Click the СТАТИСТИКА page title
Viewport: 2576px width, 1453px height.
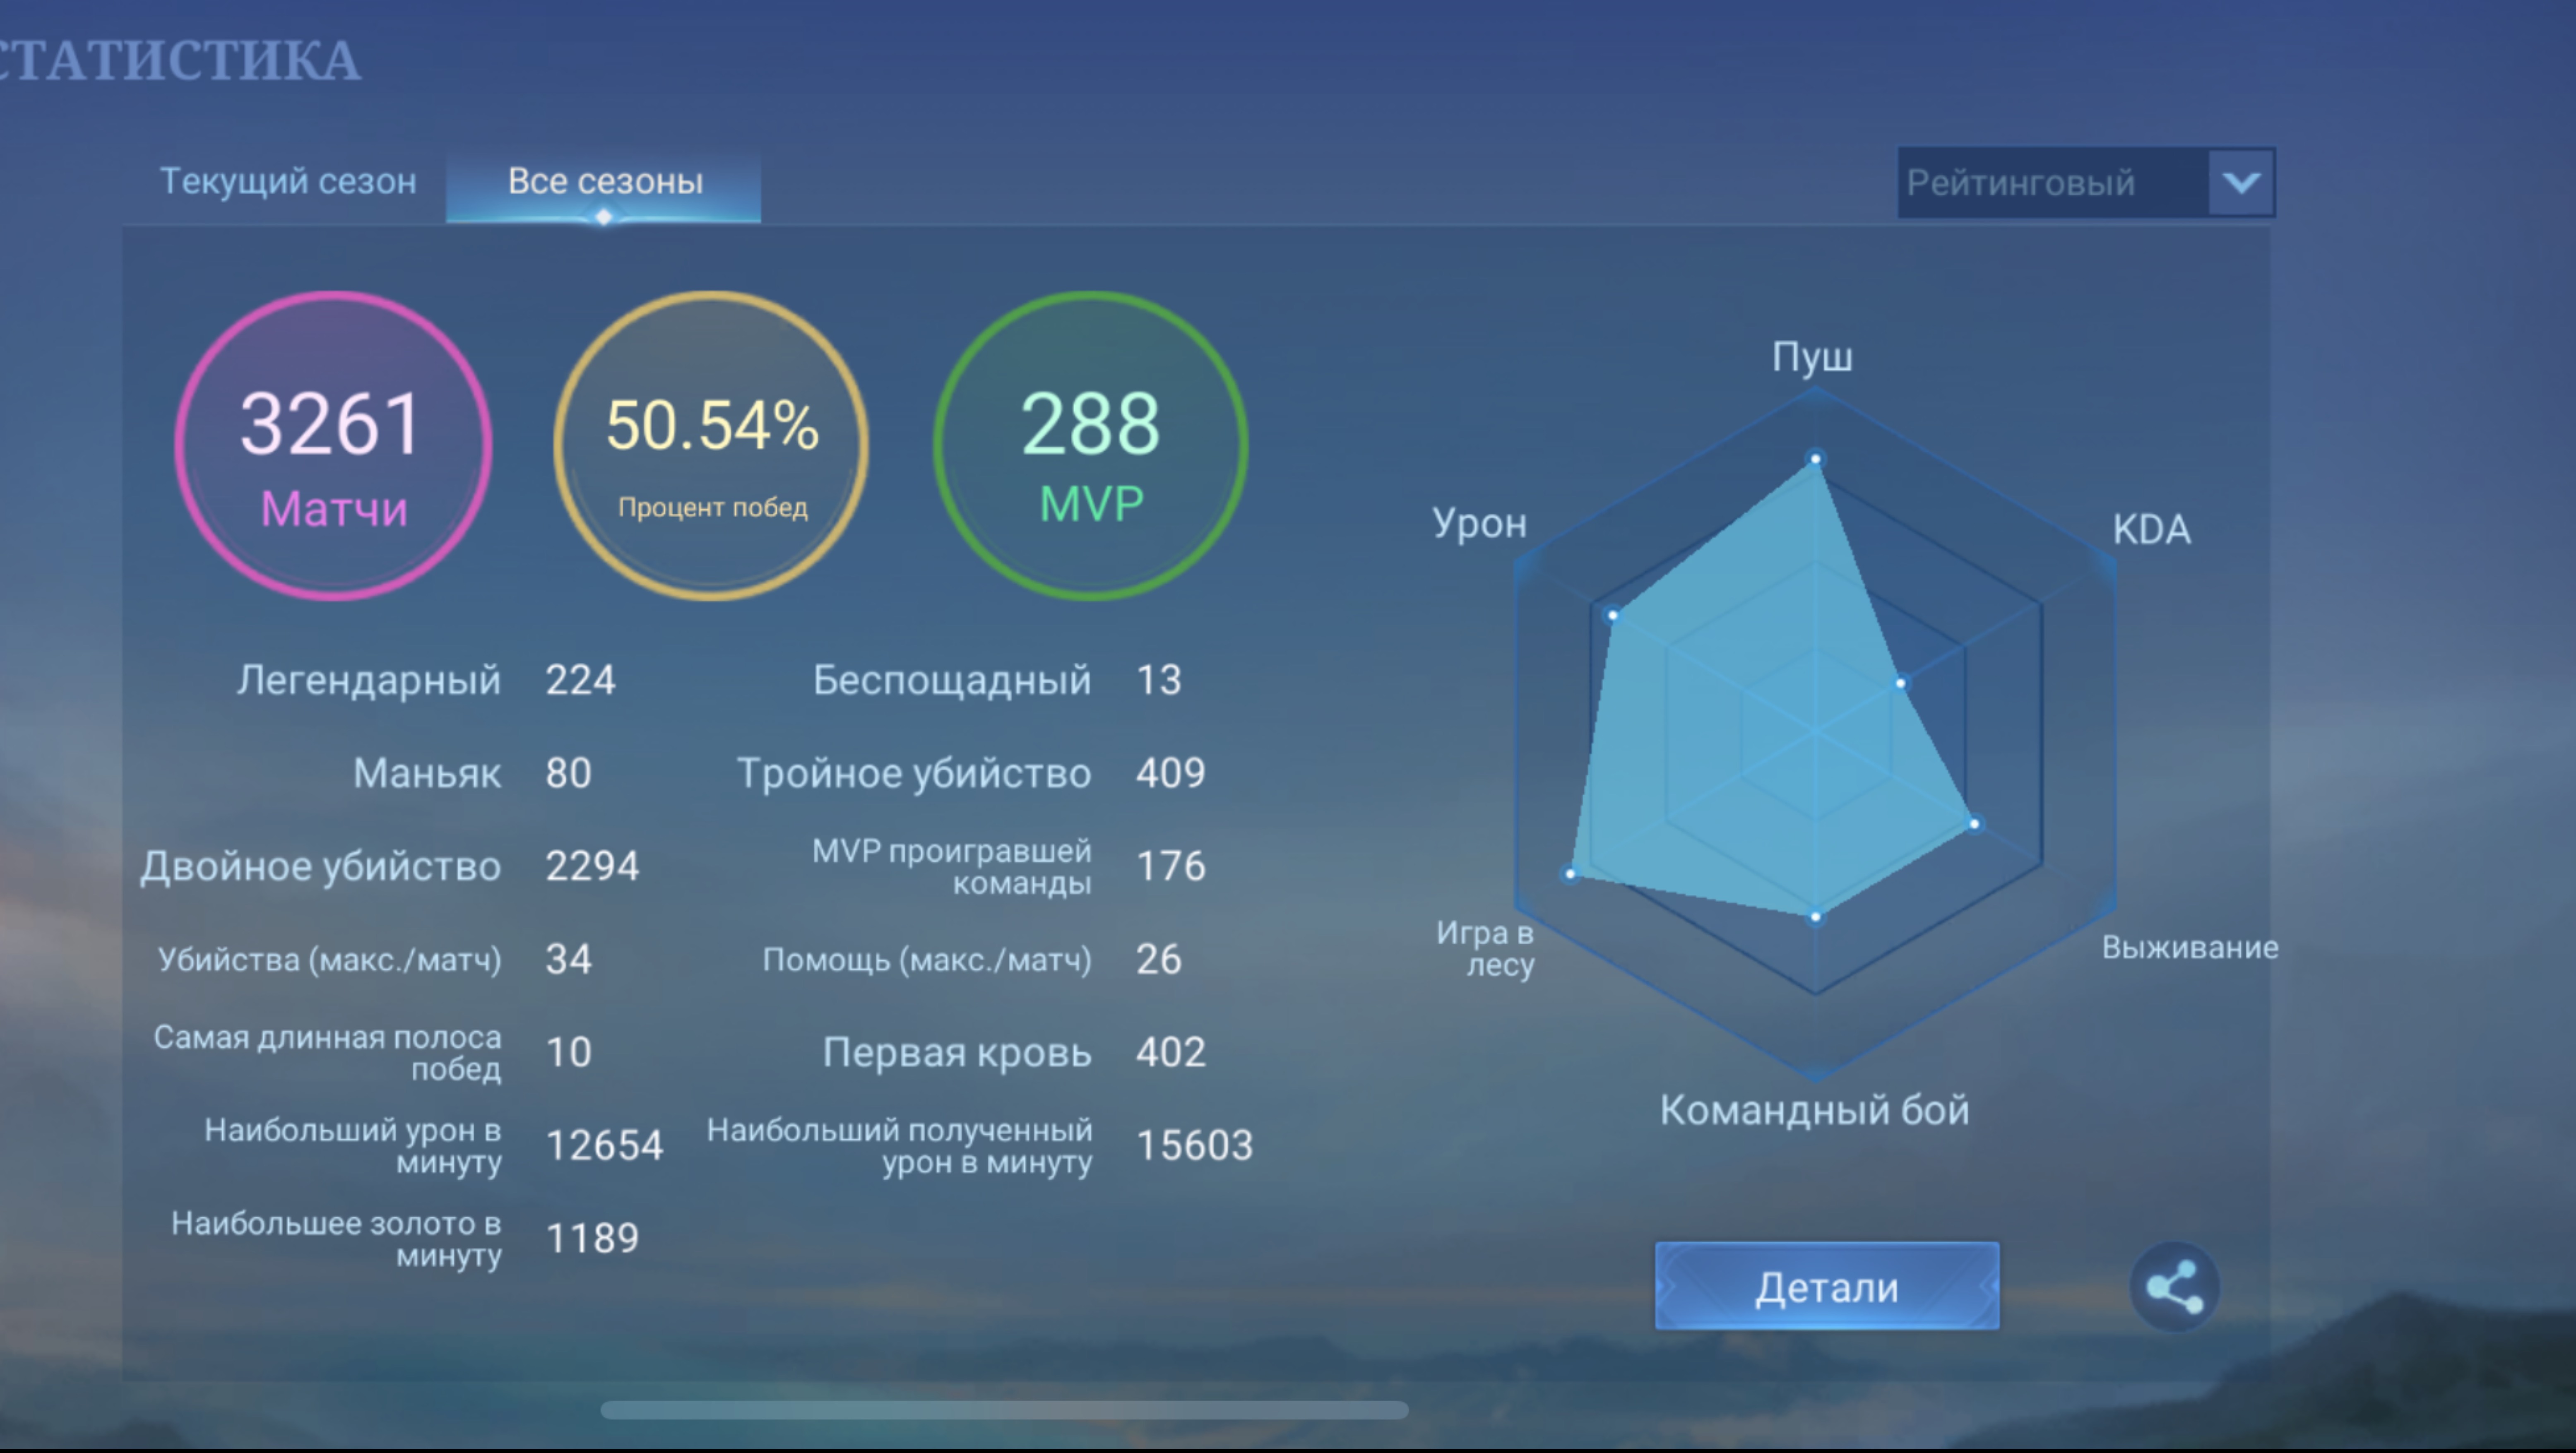point(180,60)
